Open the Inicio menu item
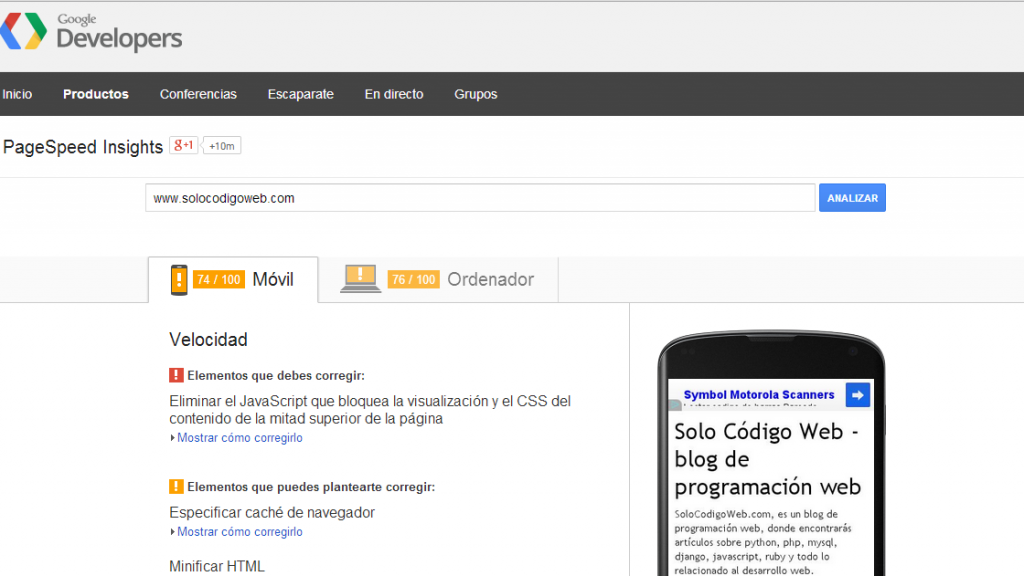Viewport: 1024px width, 576px height. [17, 94]
